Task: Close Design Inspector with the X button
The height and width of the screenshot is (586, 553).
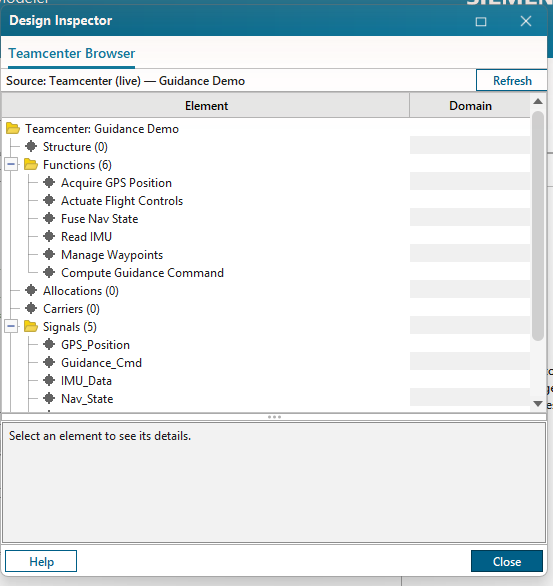Action: point(526,21)
